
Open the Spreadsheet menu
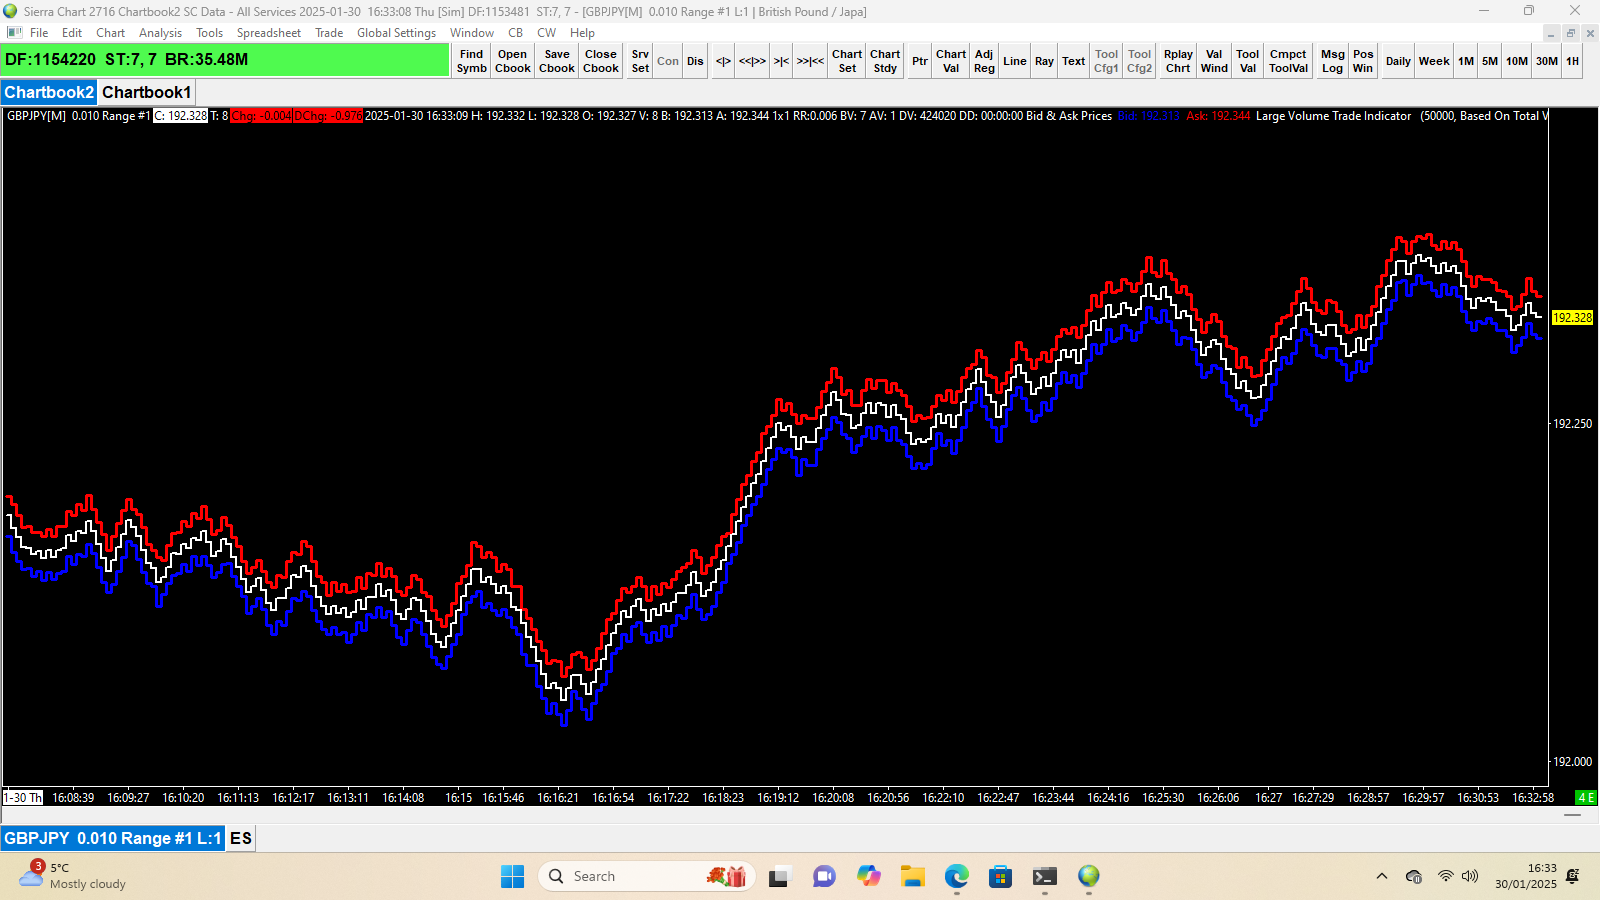click(x=268, y=33)
